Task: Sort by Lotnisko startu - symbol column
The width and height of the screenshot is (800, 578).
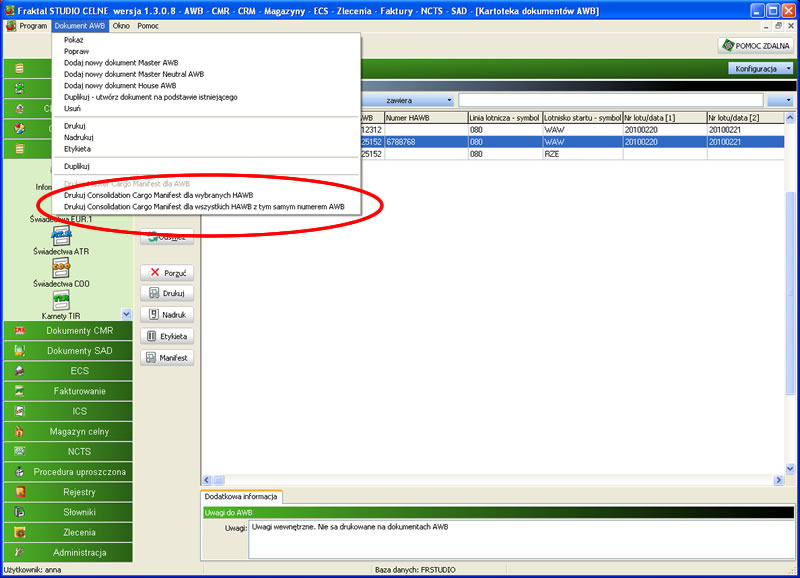Action: tap(583, 118)
